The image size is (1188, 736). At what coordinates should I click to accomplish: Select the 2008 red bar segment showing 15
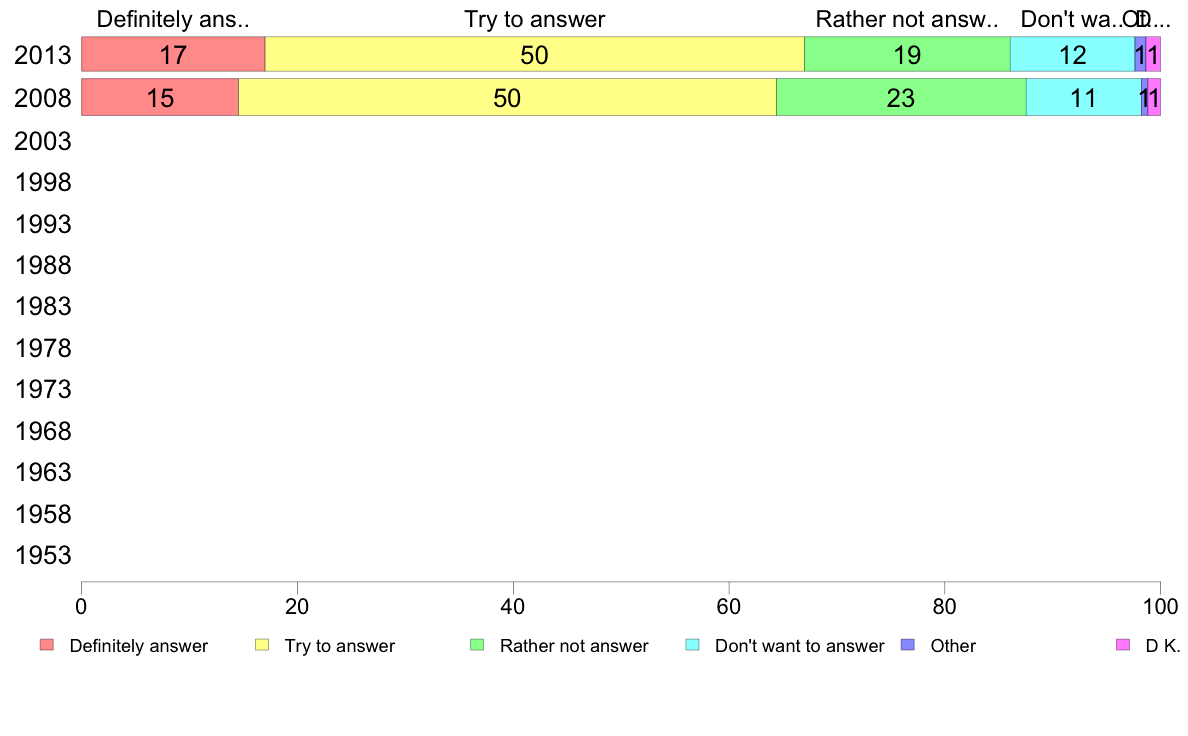[x=160, y=97]
